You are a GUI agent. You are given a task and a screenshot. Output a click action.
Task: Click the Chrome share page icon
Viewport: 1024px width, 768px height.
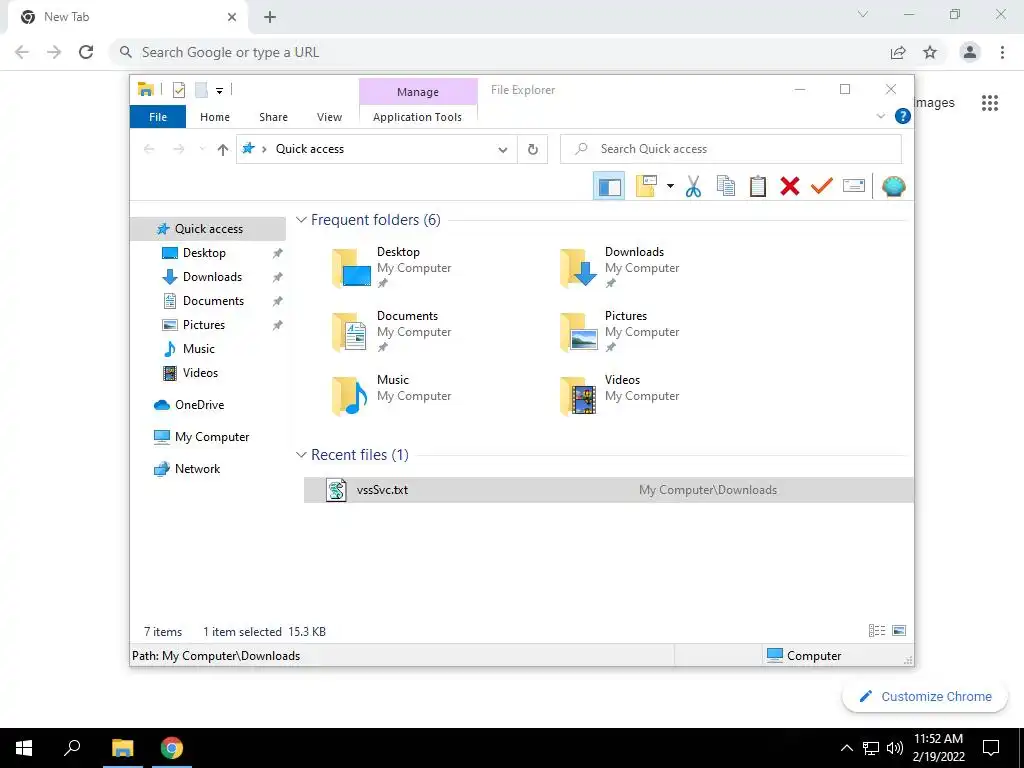click(x=898, y=52)
